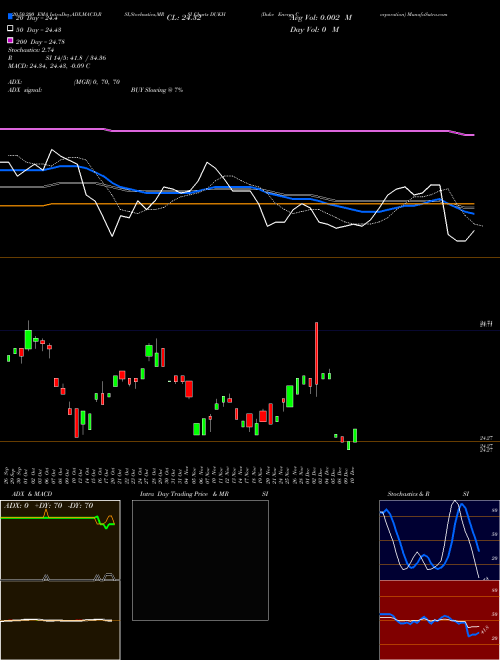Open the MACD chart panel below ADX

pyautogui.click(x=60, y=620)
